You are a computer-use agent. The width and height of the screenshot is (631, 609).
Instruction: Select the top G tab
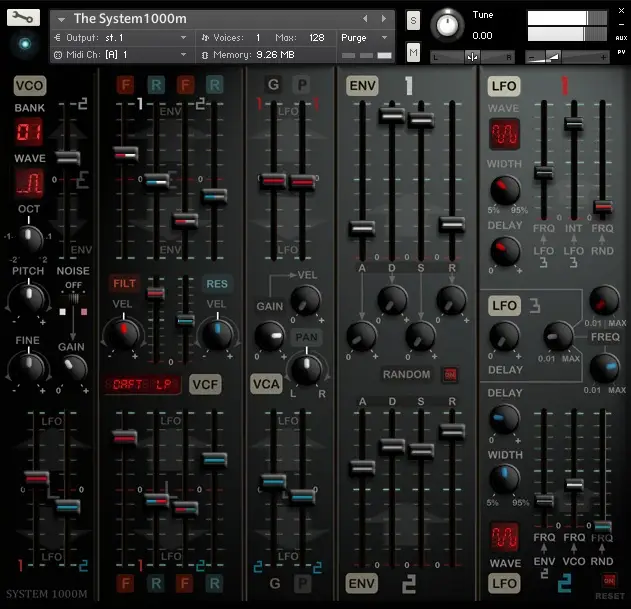[x=273, y=85]
